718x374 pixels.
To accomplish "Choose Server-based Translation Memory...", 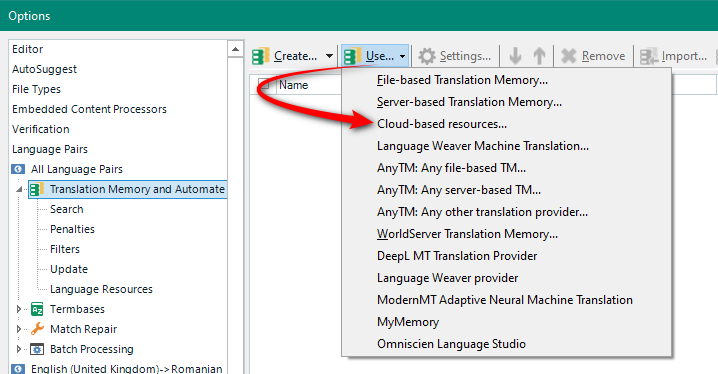I will tap(469, 102).
